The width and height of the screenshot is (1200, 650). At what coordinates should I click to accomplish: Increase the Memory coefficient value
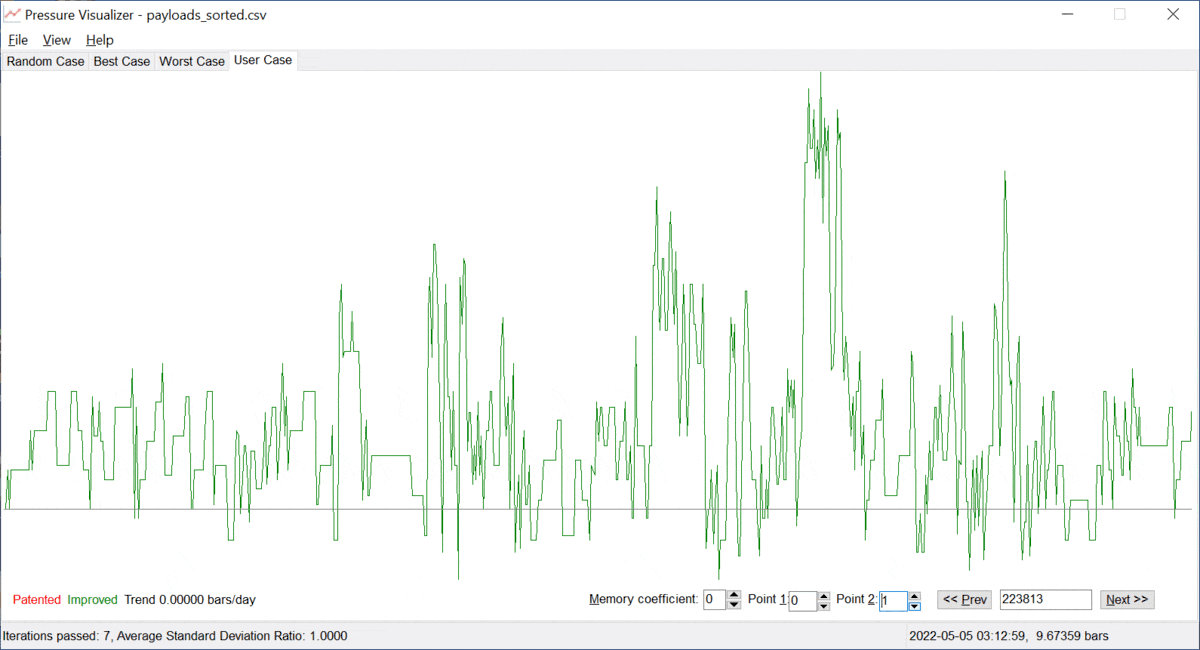(x=734, y=595)
